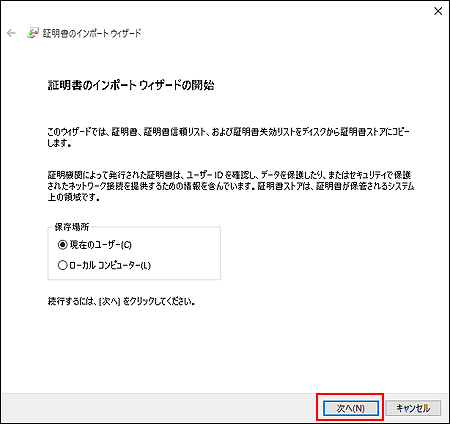Click the キャンセル button
Screen dimensions: 450x424
pos(413,408)
